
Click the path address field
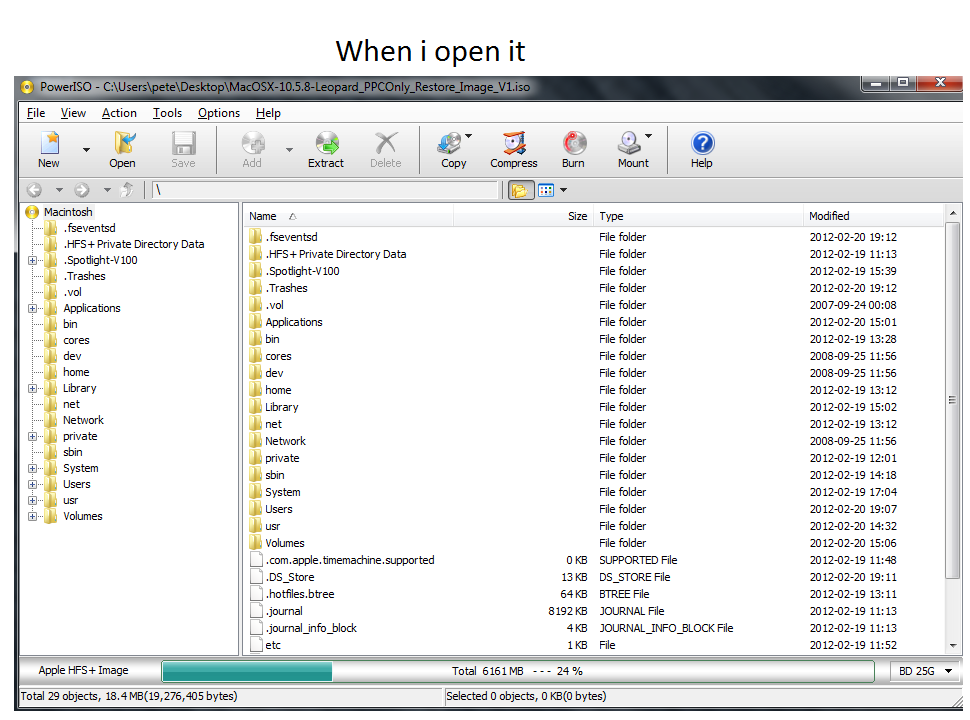coord(325,190)
